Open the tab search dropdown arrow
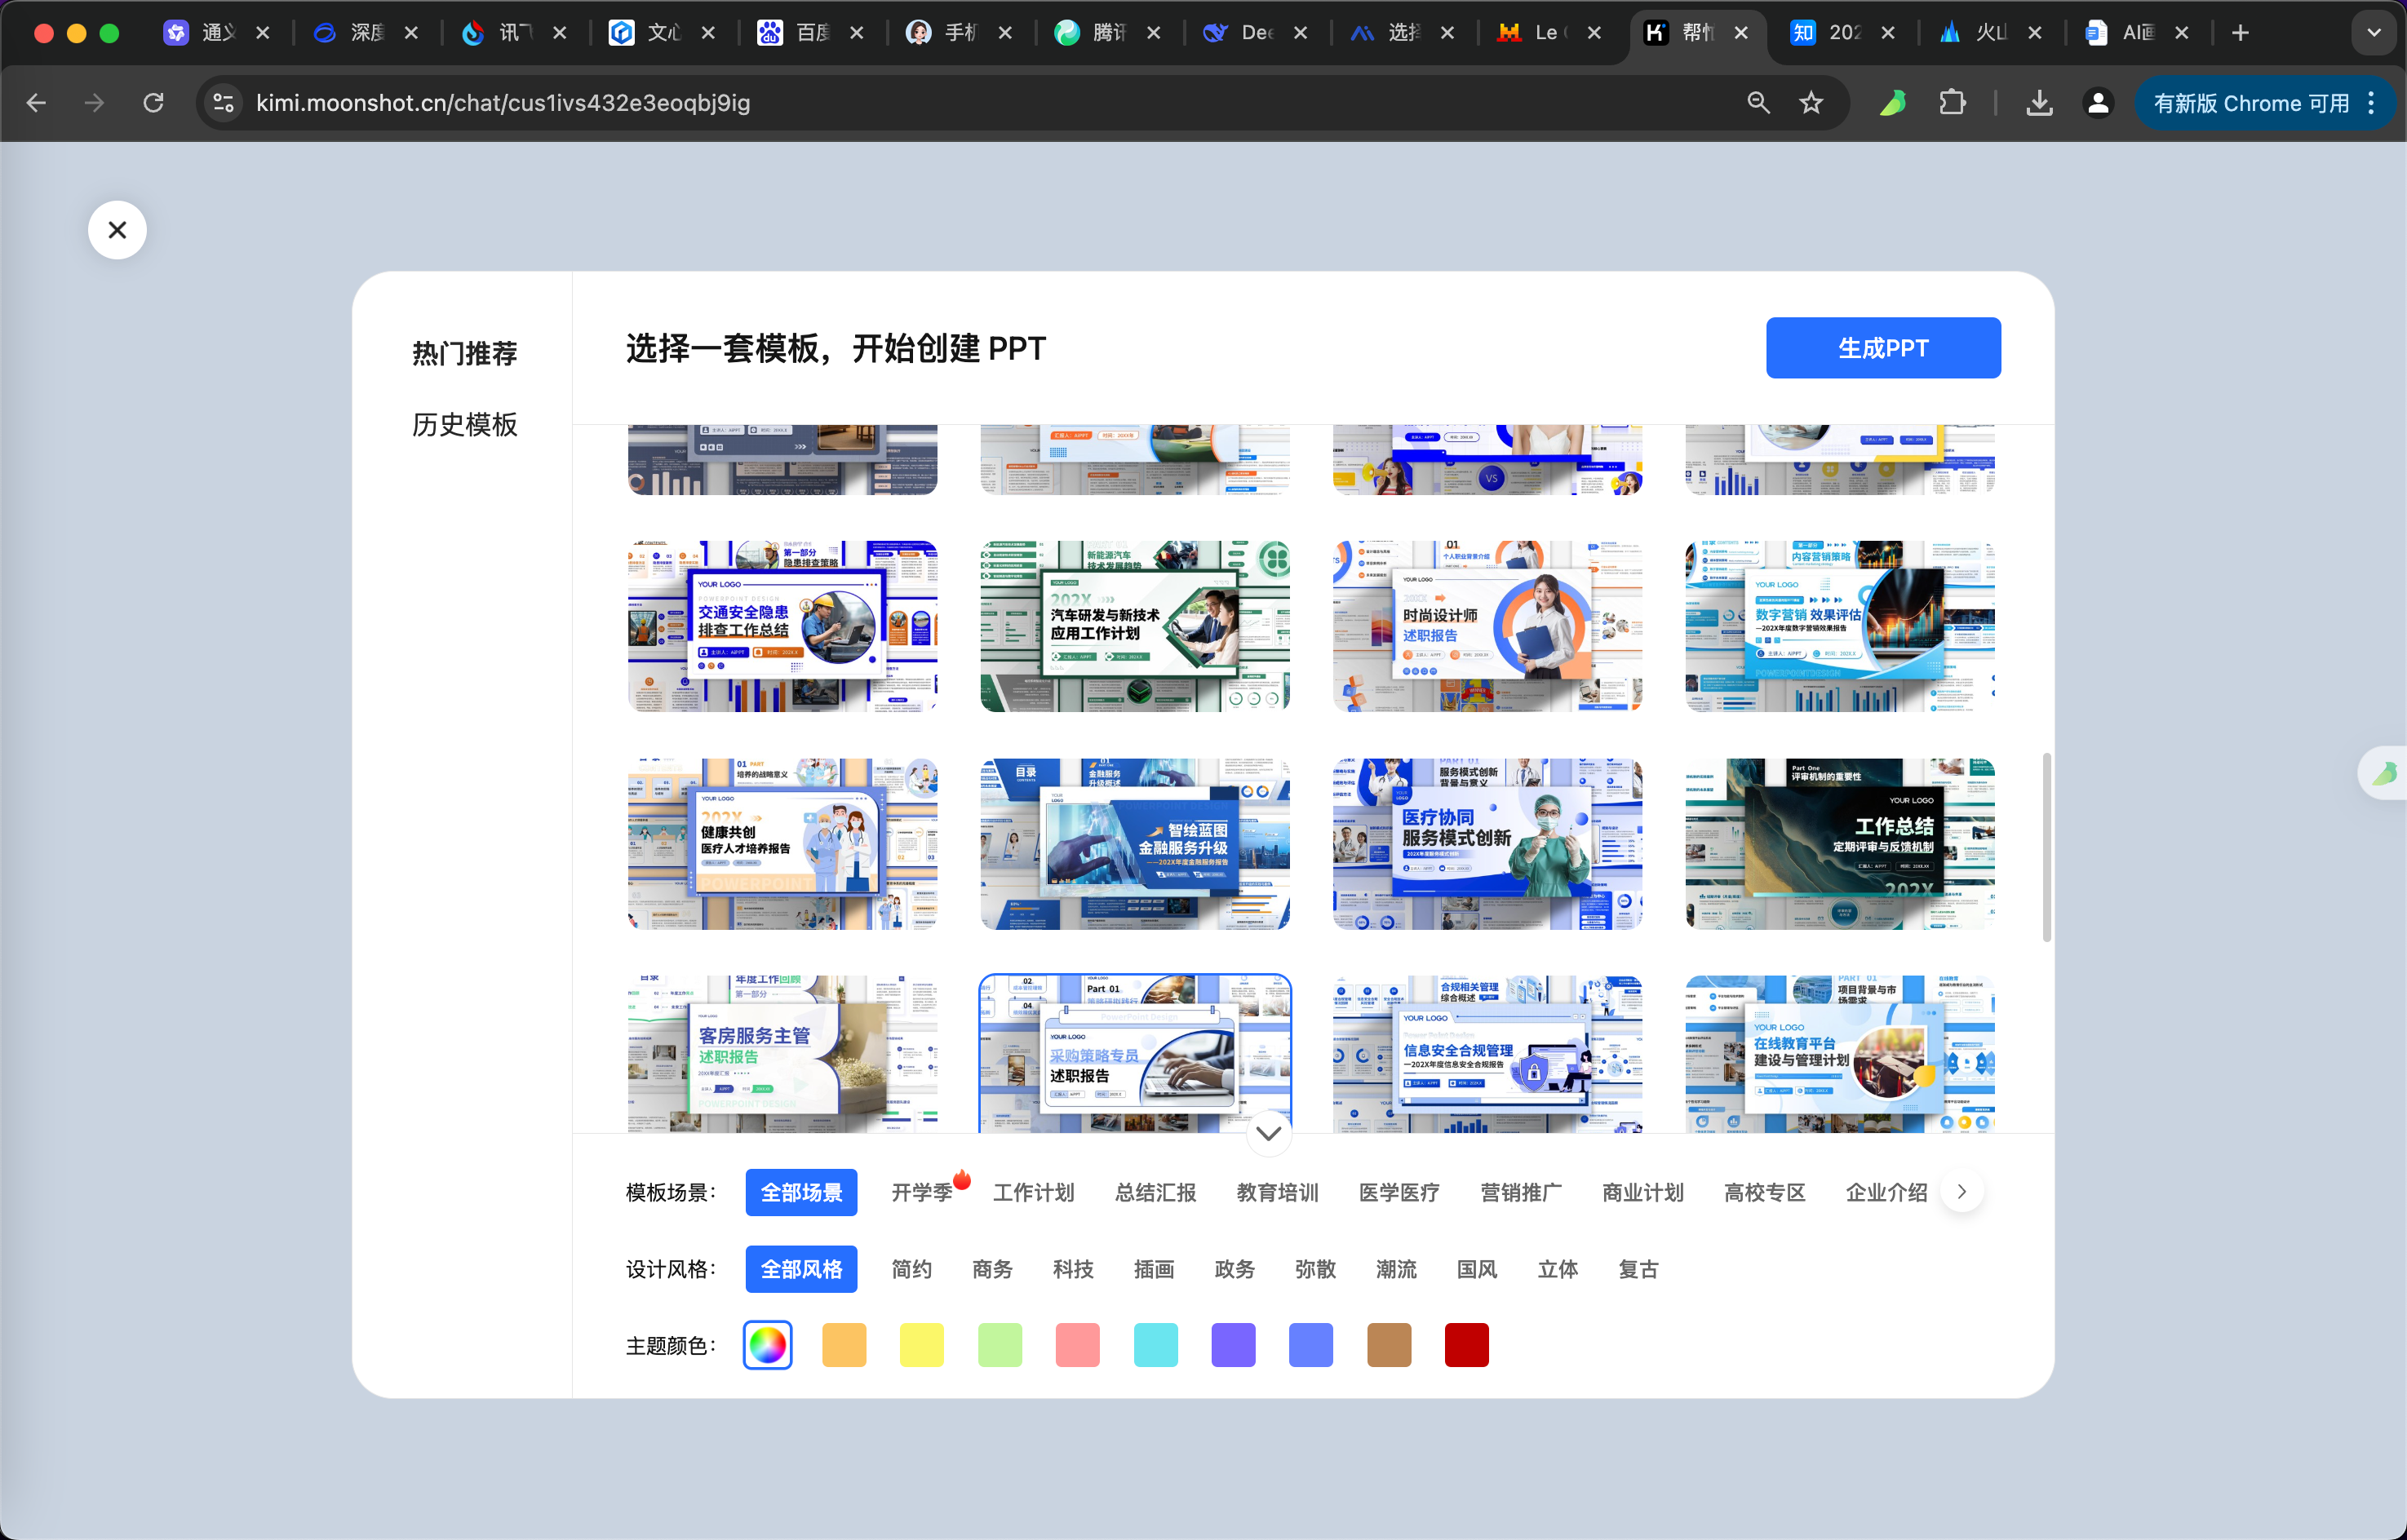The height and width of the screenshot is (1540, 2407). click(x=2373, y=33)
